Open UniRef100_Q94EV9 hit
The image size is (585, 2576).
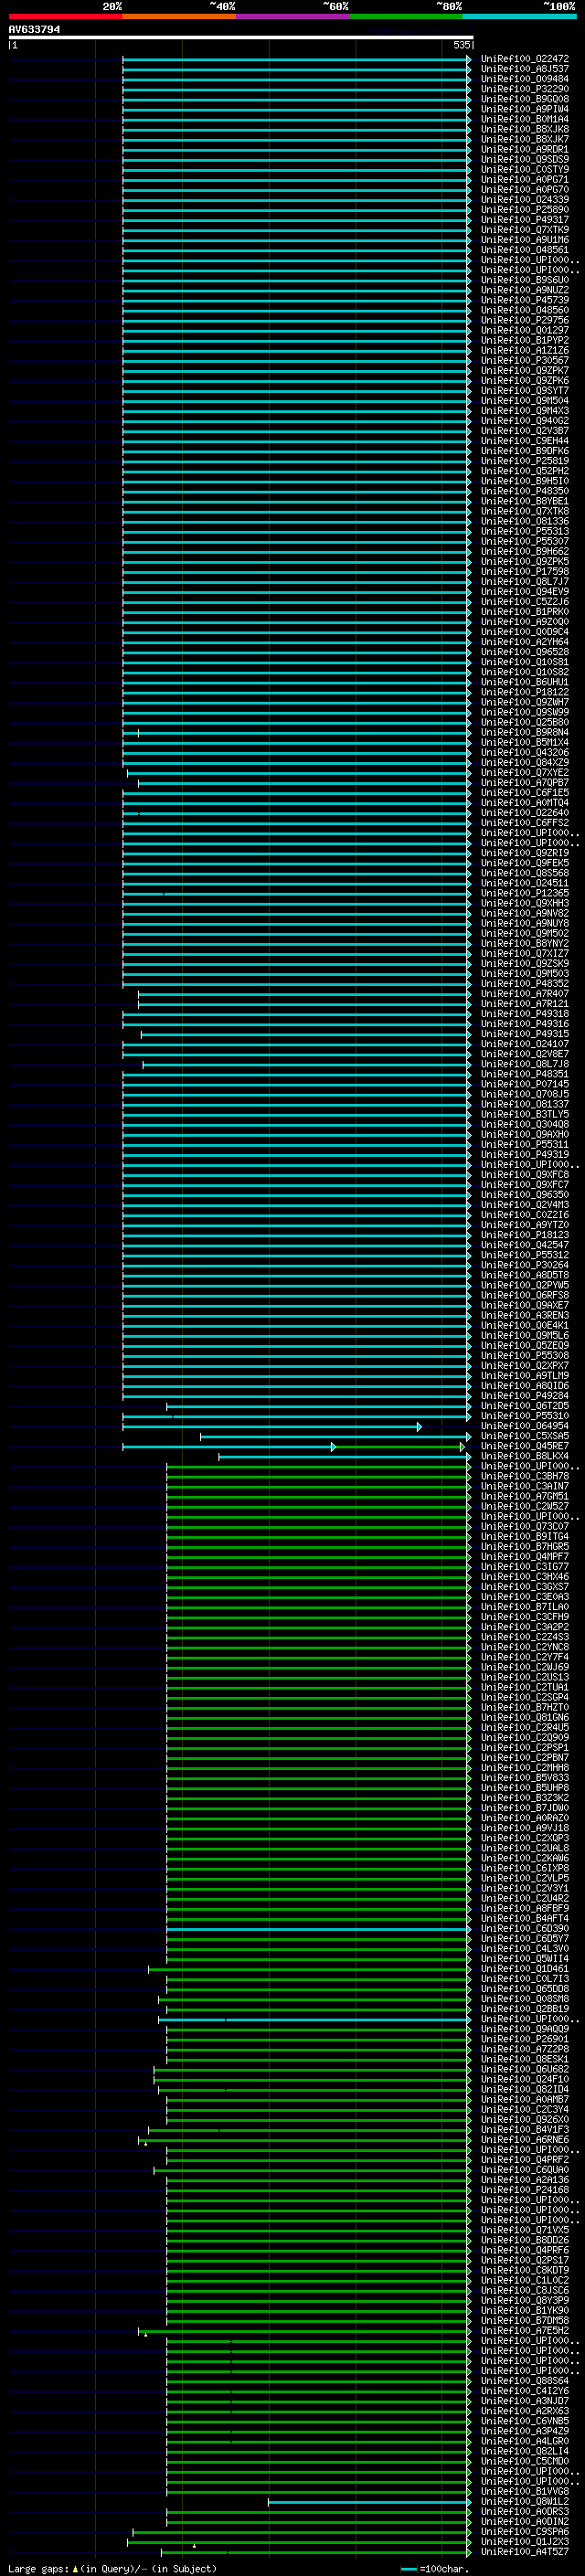tap(524, 592)
